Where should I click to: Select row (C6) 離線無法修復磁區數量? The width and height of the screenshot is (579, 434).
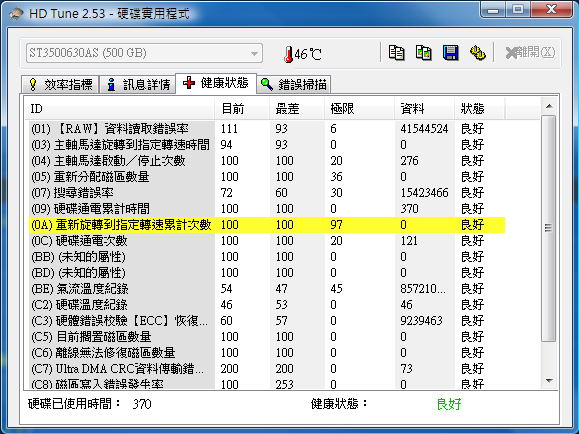pos(267,353)
